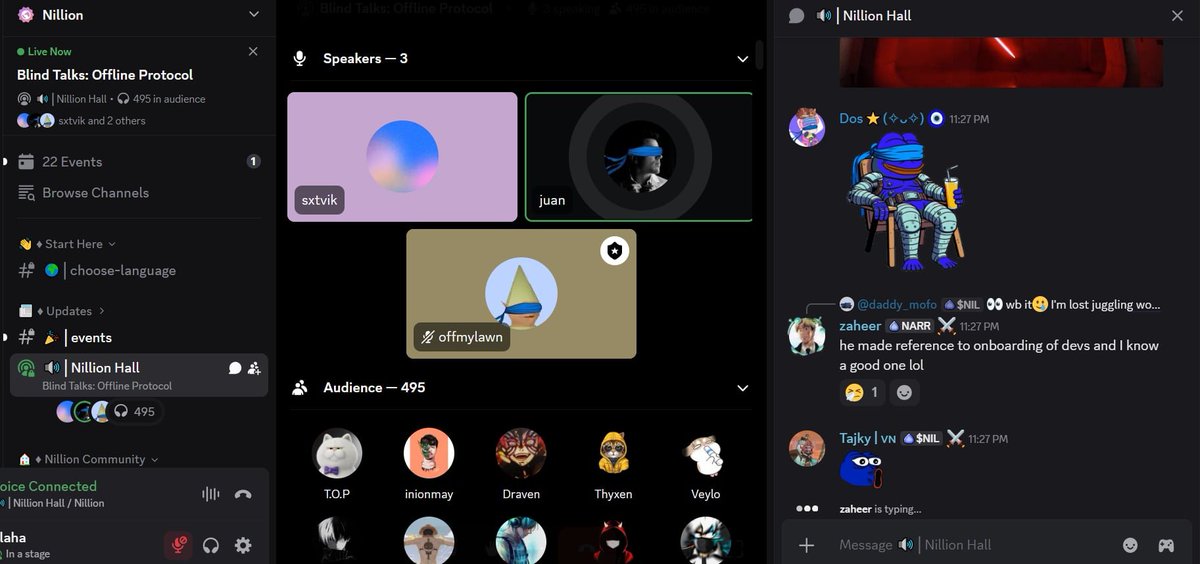
Task: Click plus button to attach a file
Action: (807, 545)
